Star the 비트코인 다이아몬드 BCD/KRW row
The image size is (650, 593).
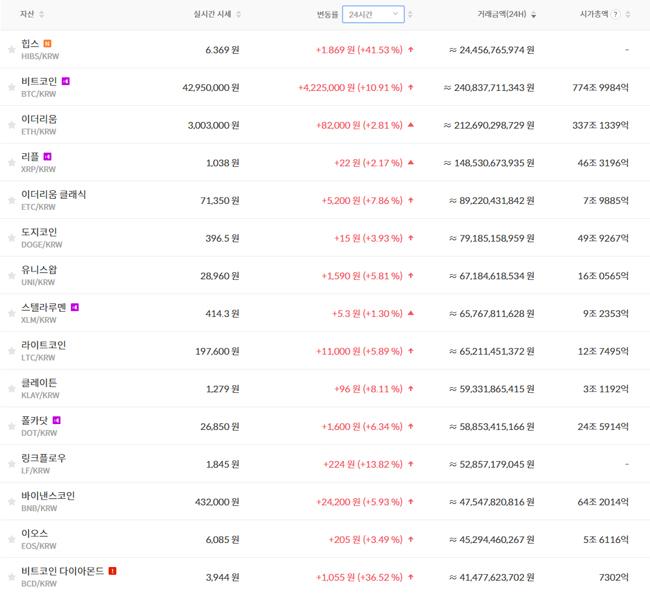click(12, 578)
